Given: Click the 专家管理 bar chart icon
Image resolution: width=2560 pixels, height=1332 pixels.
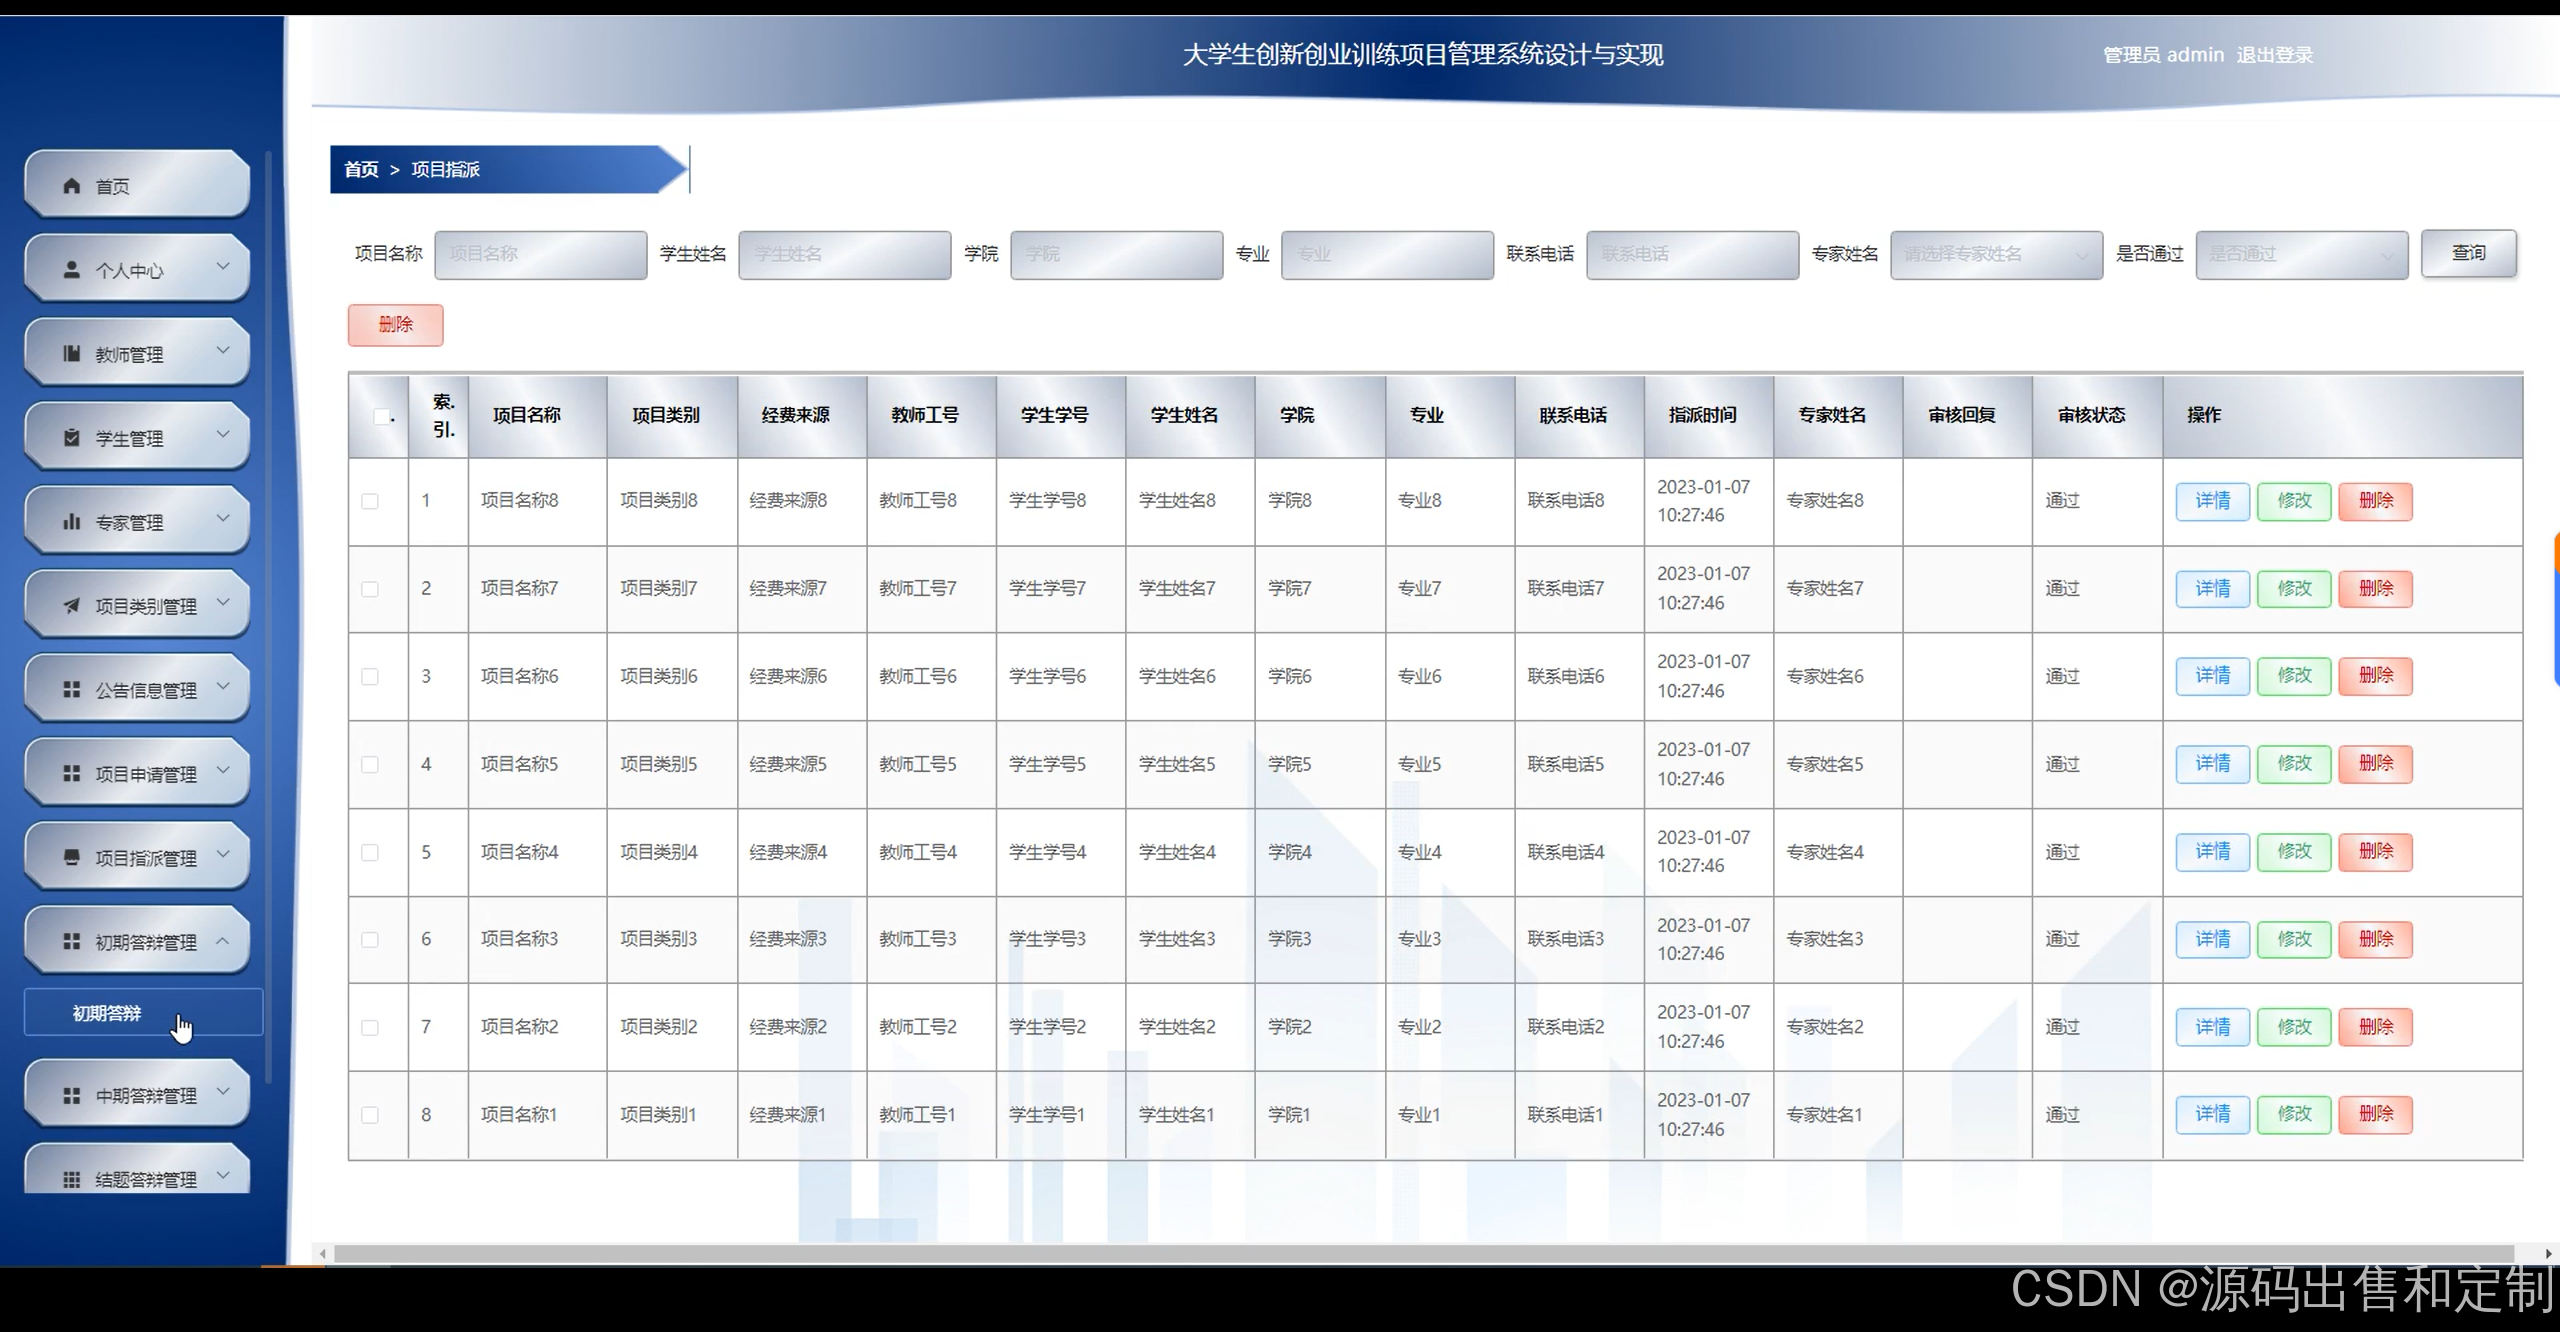Looking at the screenshot, I should (71, 522).
